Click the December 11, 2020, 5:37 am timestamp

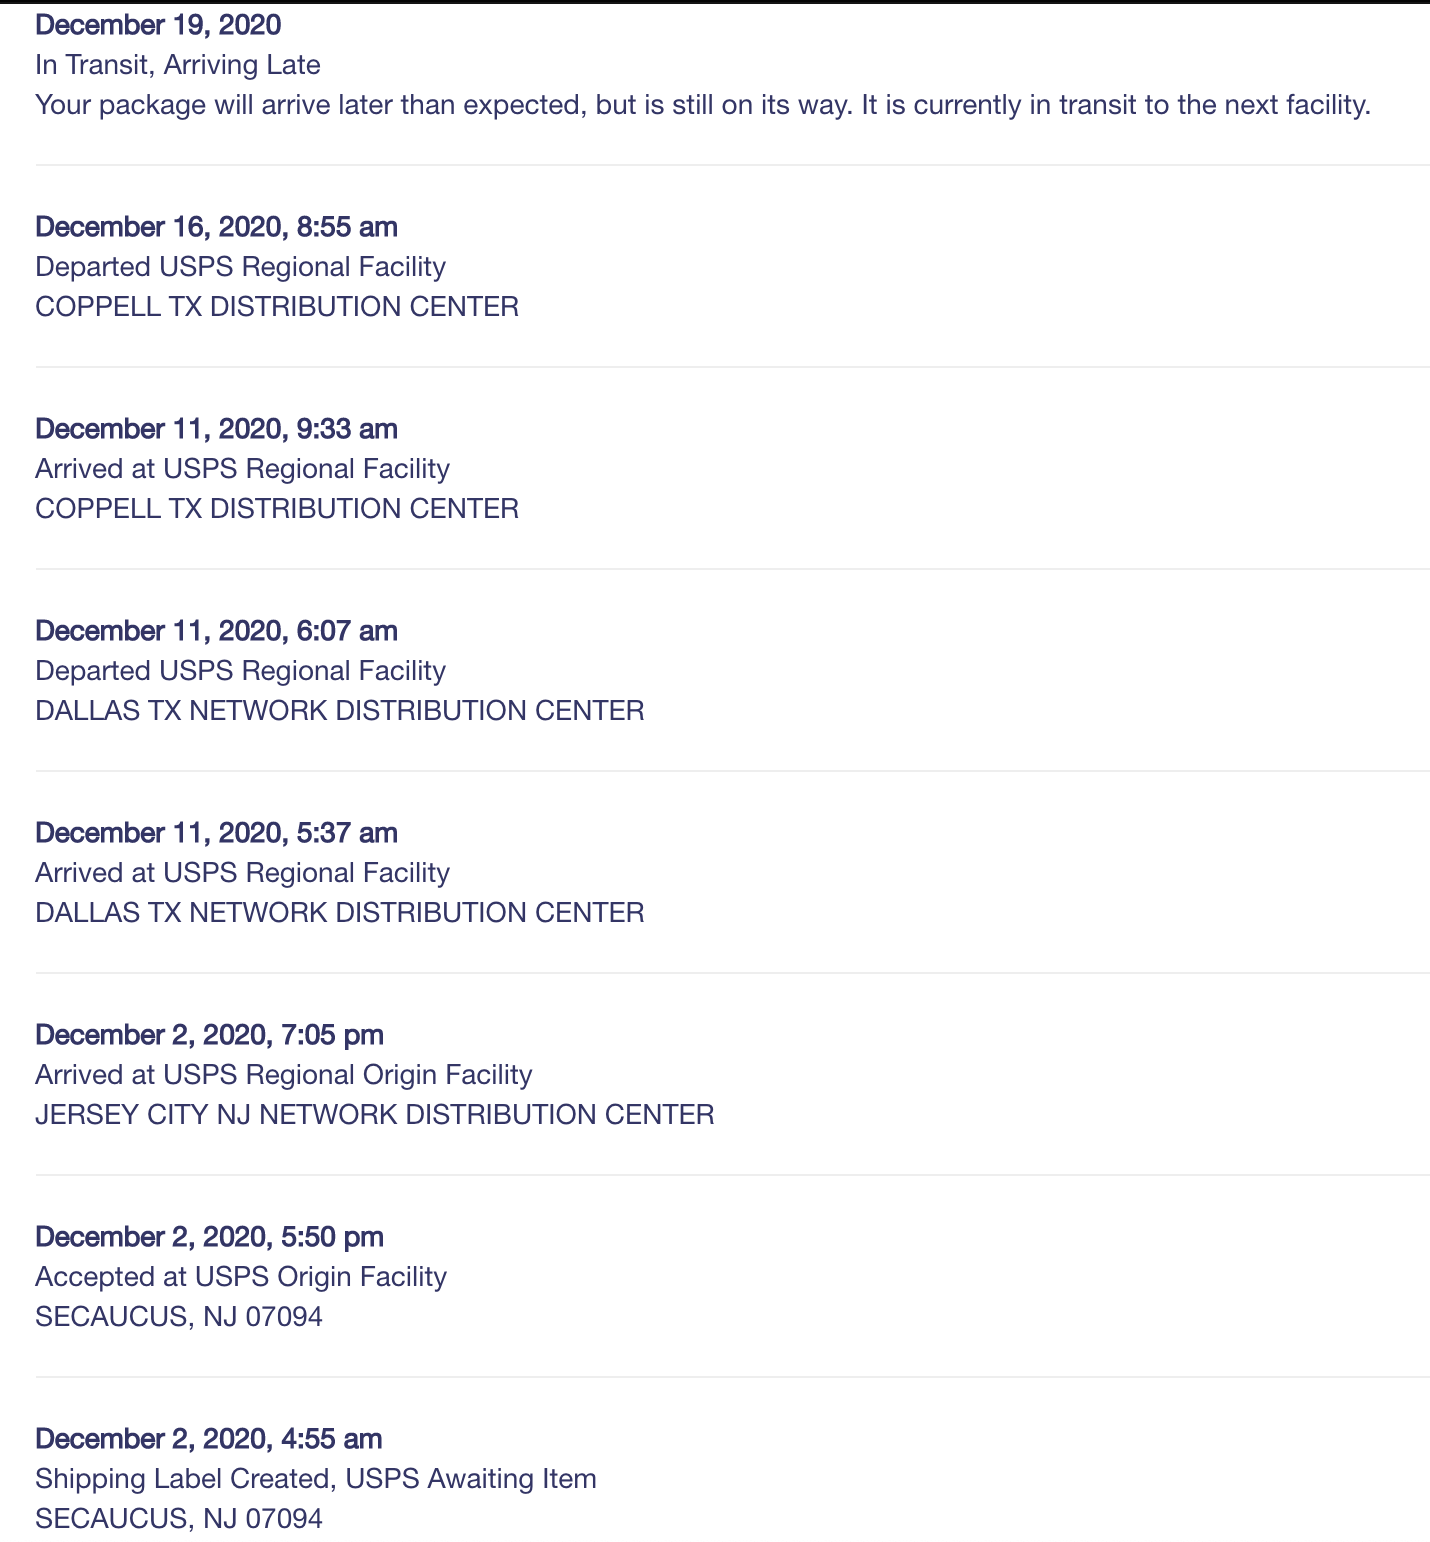(216, 833)
